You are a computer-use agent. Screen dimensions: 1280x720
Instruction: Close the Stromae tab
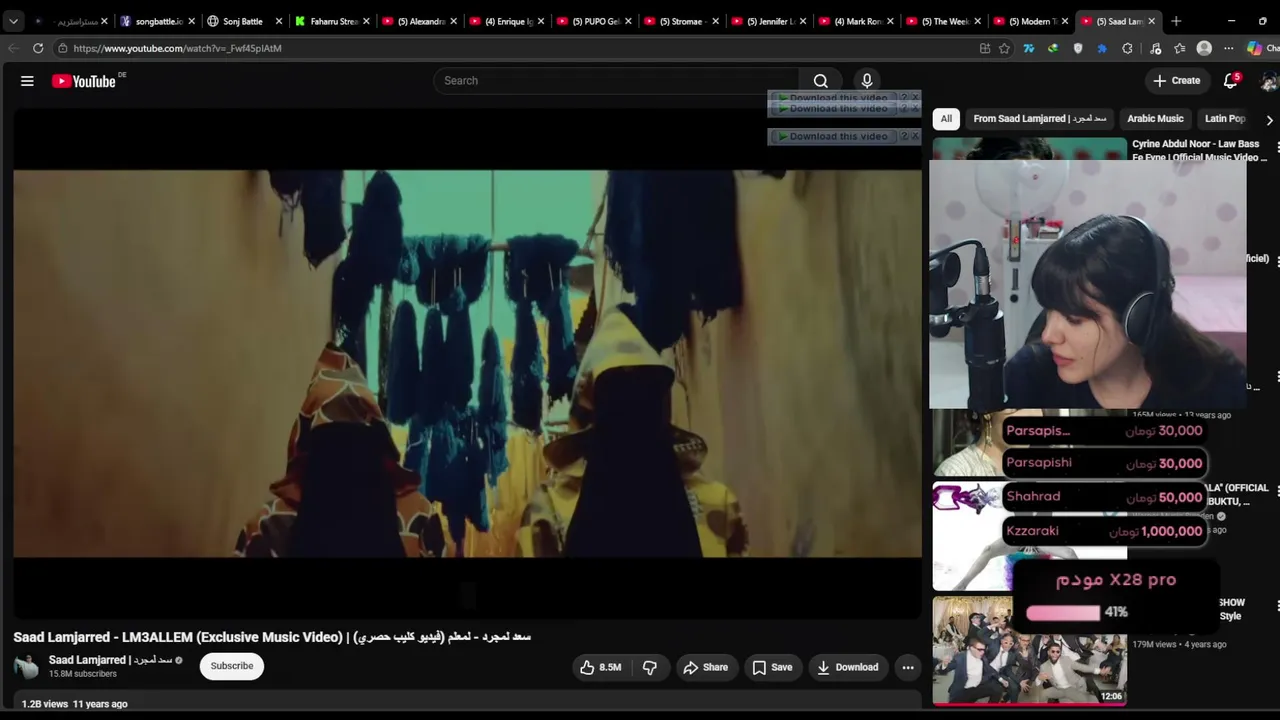[715, 21]
